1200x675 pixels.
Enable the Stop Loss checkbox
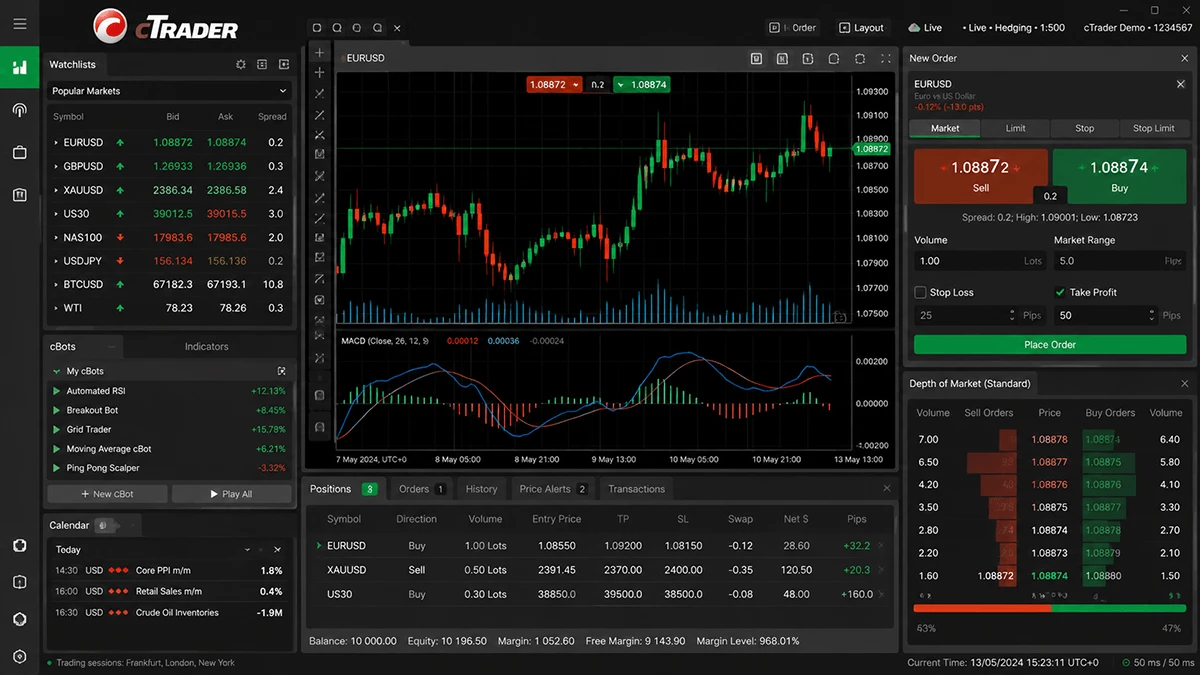(x=920, y=292)
